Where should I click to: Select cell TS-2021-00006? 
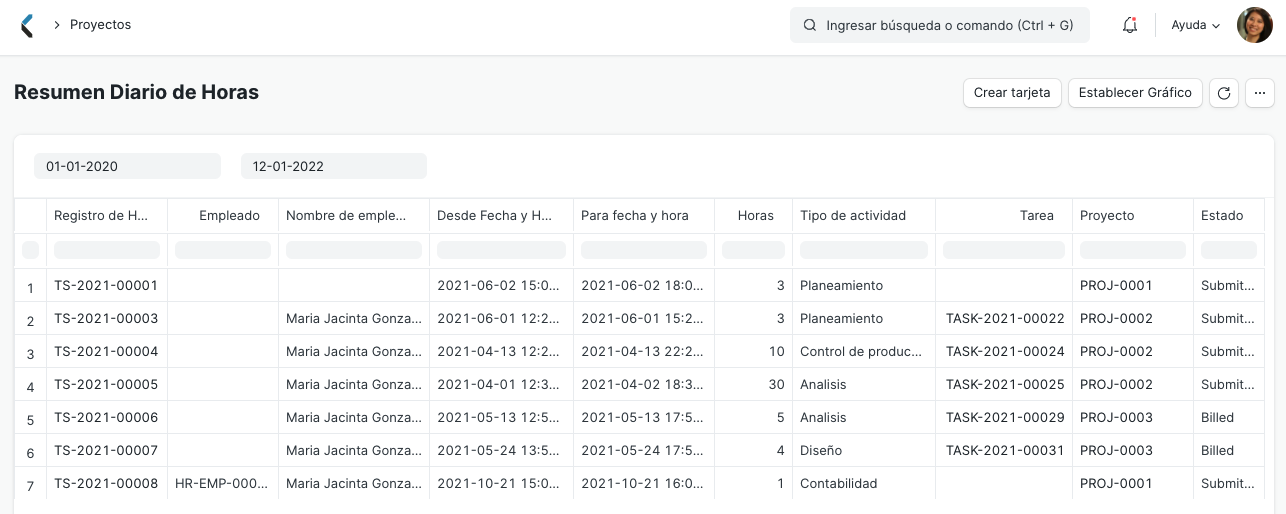coord(106,417)
